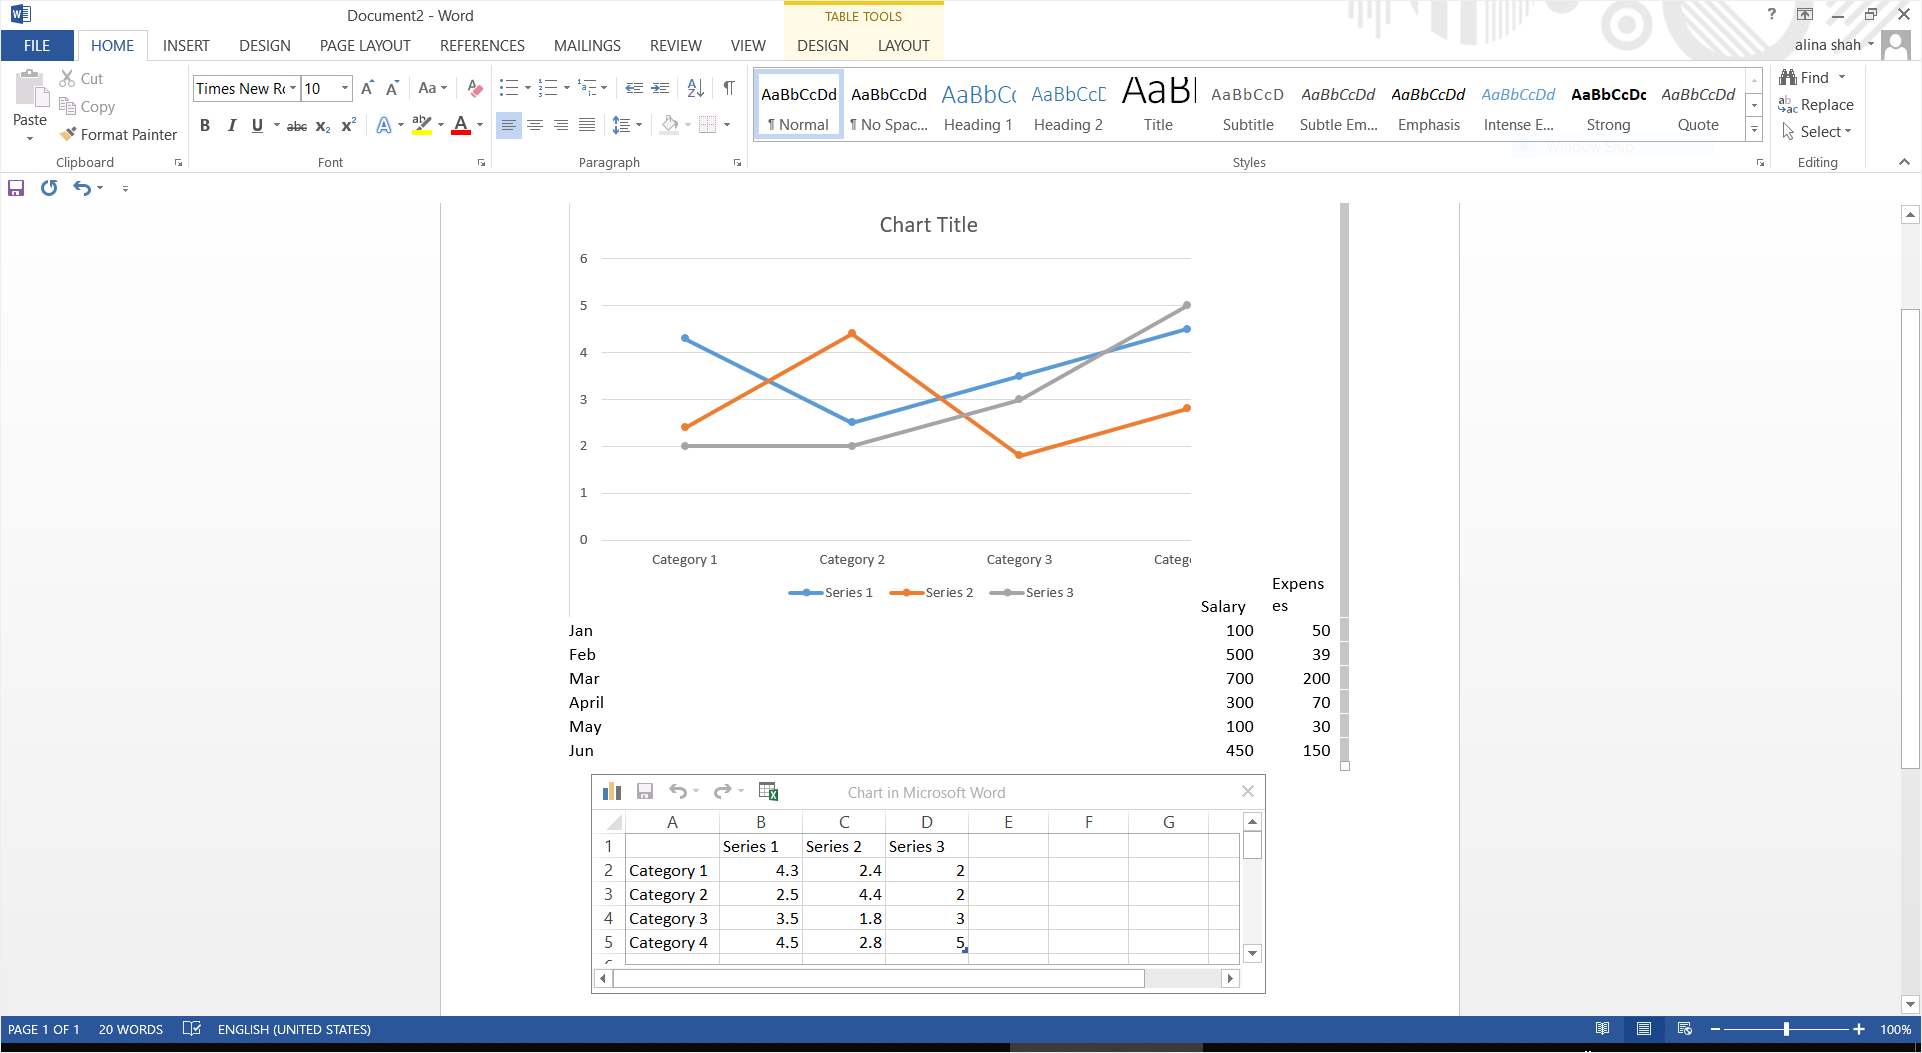
Task: Apply numbered list
Action: coord(547,88)
